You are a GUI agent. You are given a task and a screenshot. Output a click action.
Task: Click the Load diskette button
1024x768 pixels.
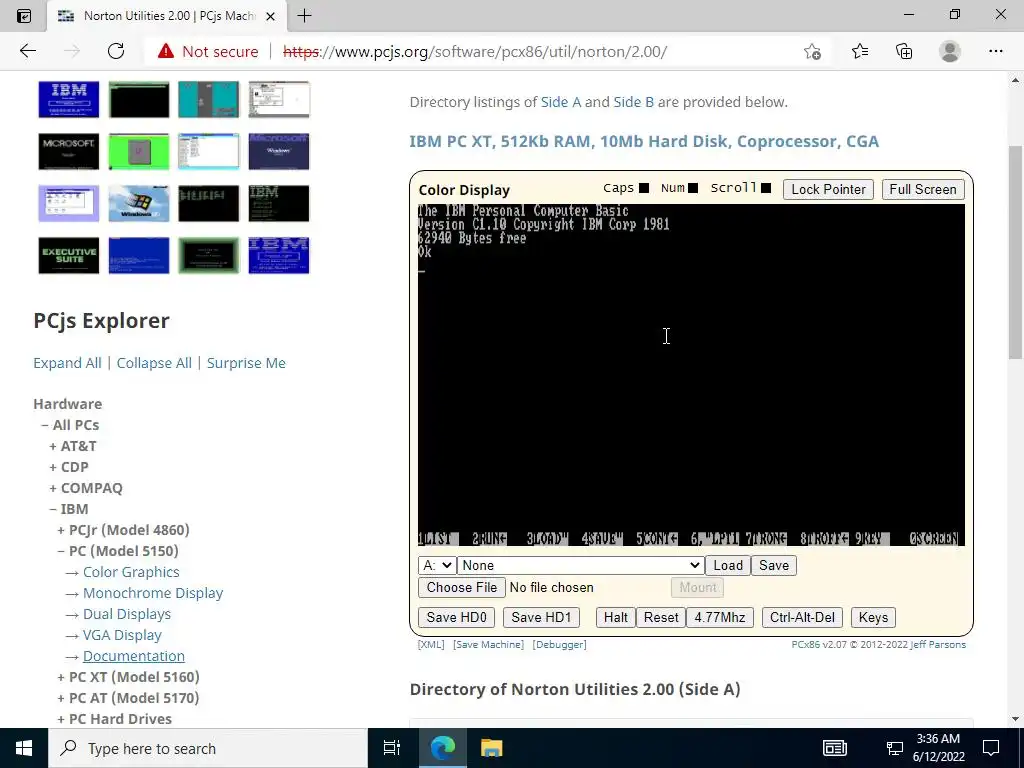(728, 566)
